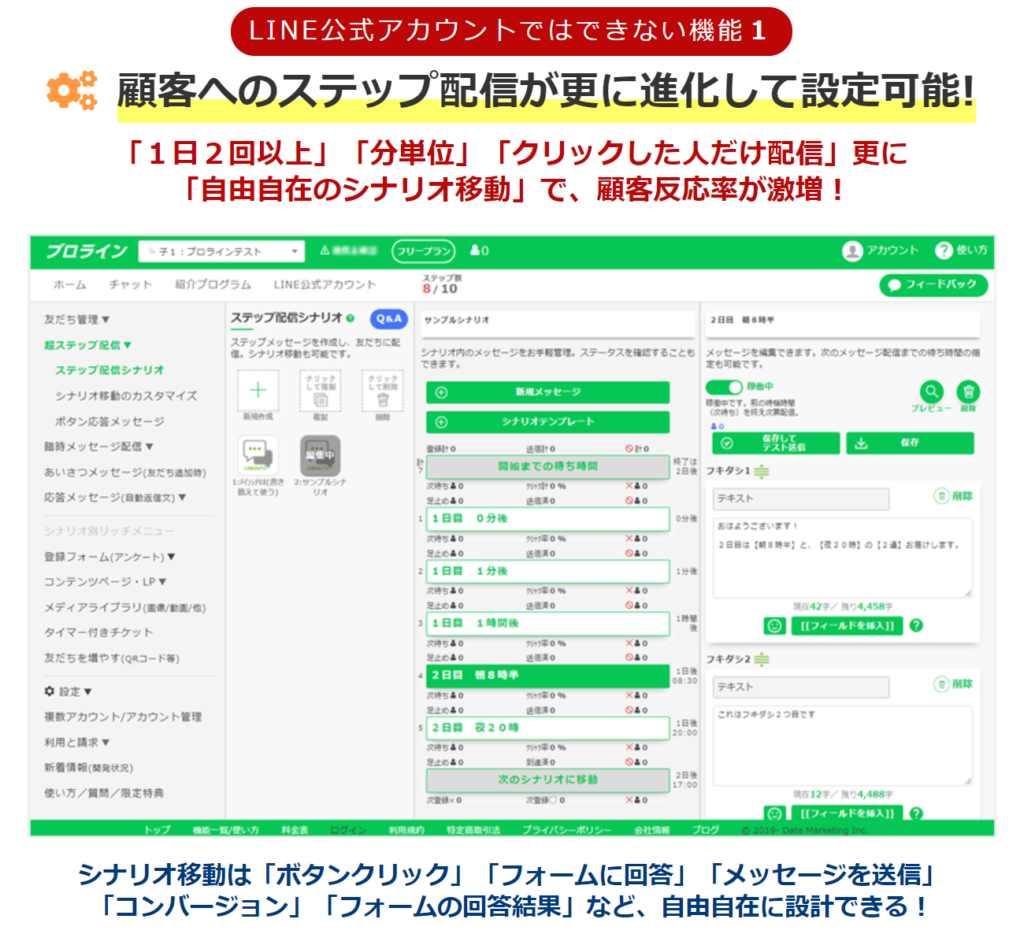Click the 新規作成 plus icon
The width and height of the screenshot is (1024, 945).
[258, 389]
